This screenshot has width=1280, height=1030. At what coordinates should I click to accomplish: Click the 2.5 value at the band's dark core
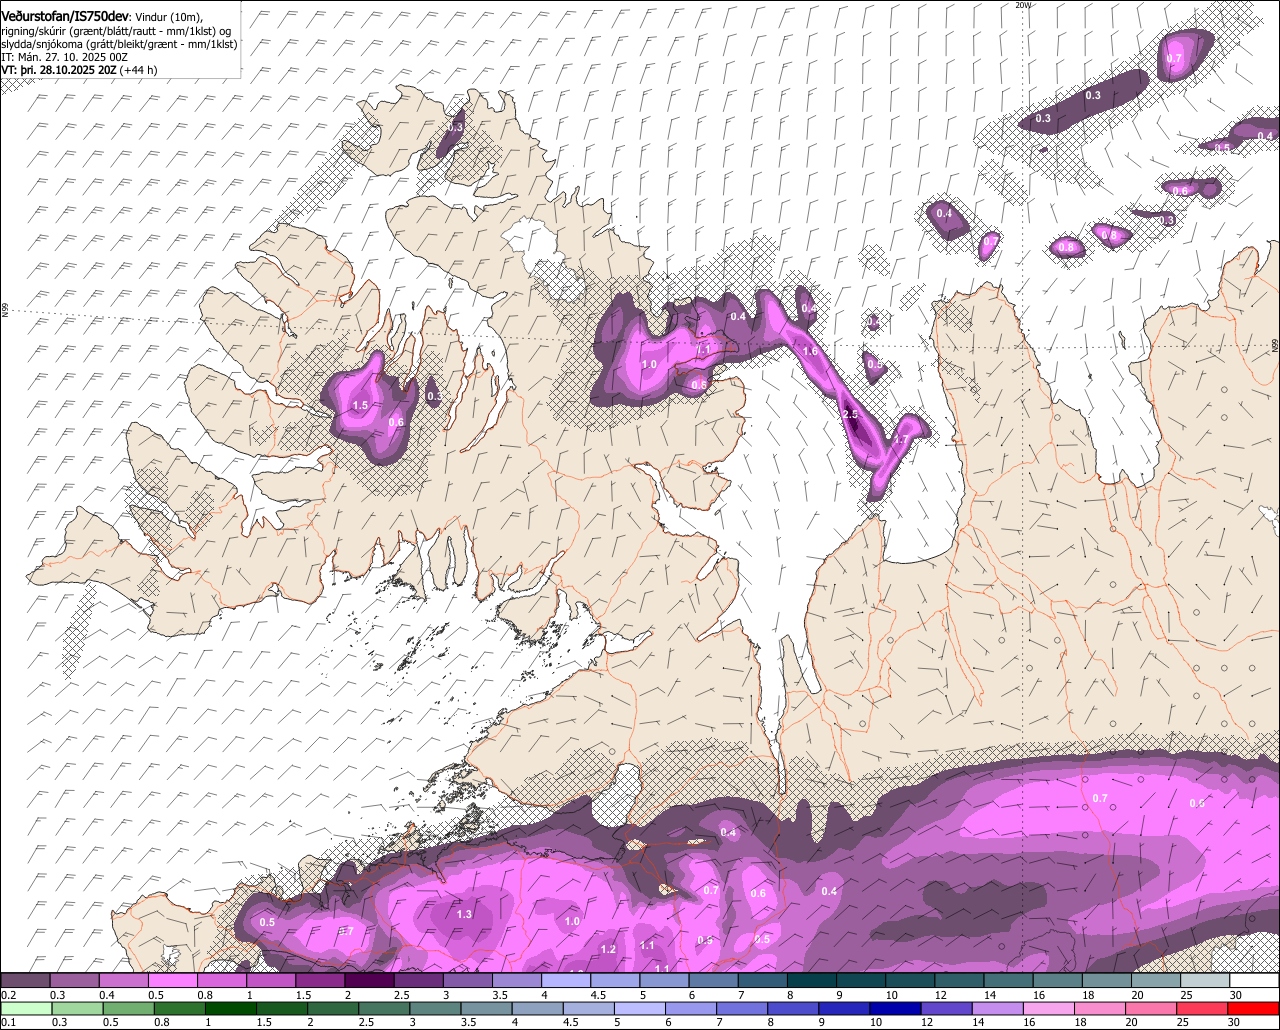coord(850,414)
